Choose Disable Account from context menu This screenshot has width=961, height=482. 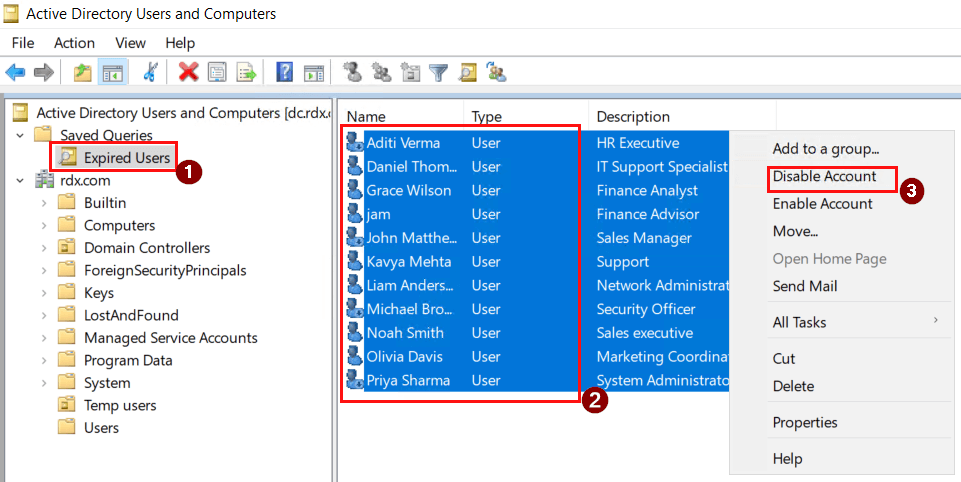coord(824,177)
